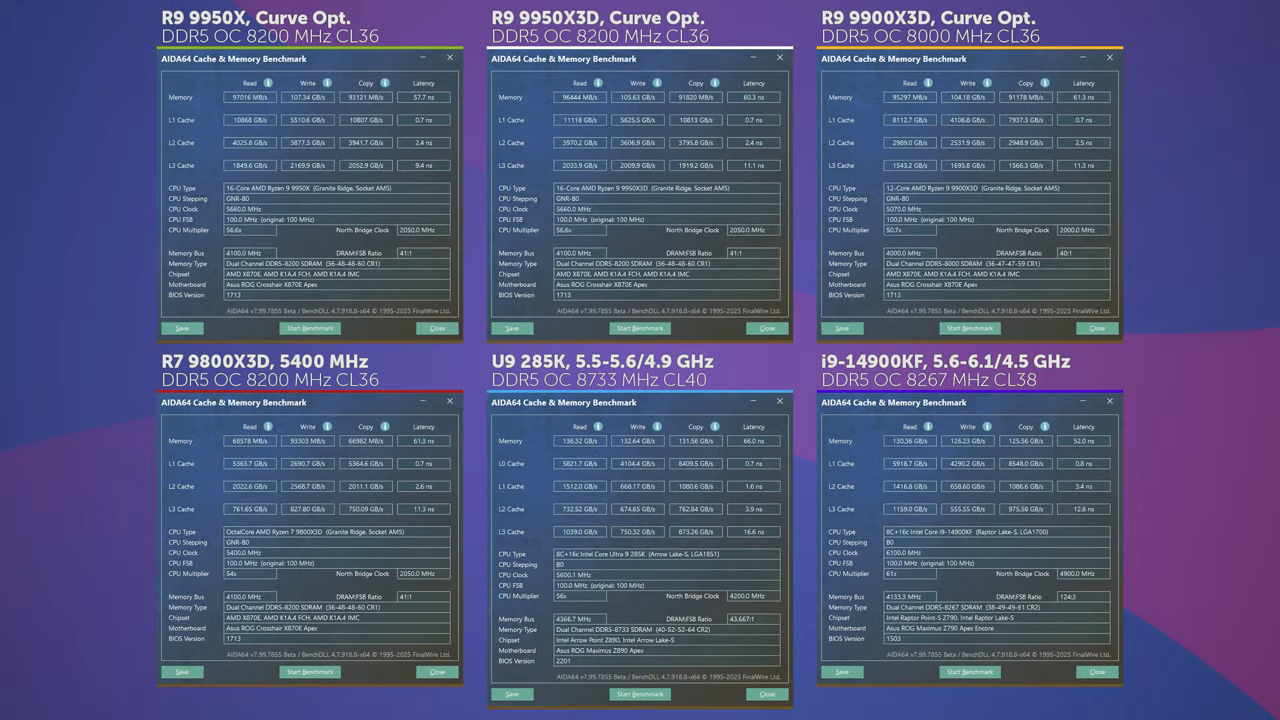Click the Close button in the 9800X3D window
Image resolution: width=1280 pixels, height=720 pixels.
437,672
